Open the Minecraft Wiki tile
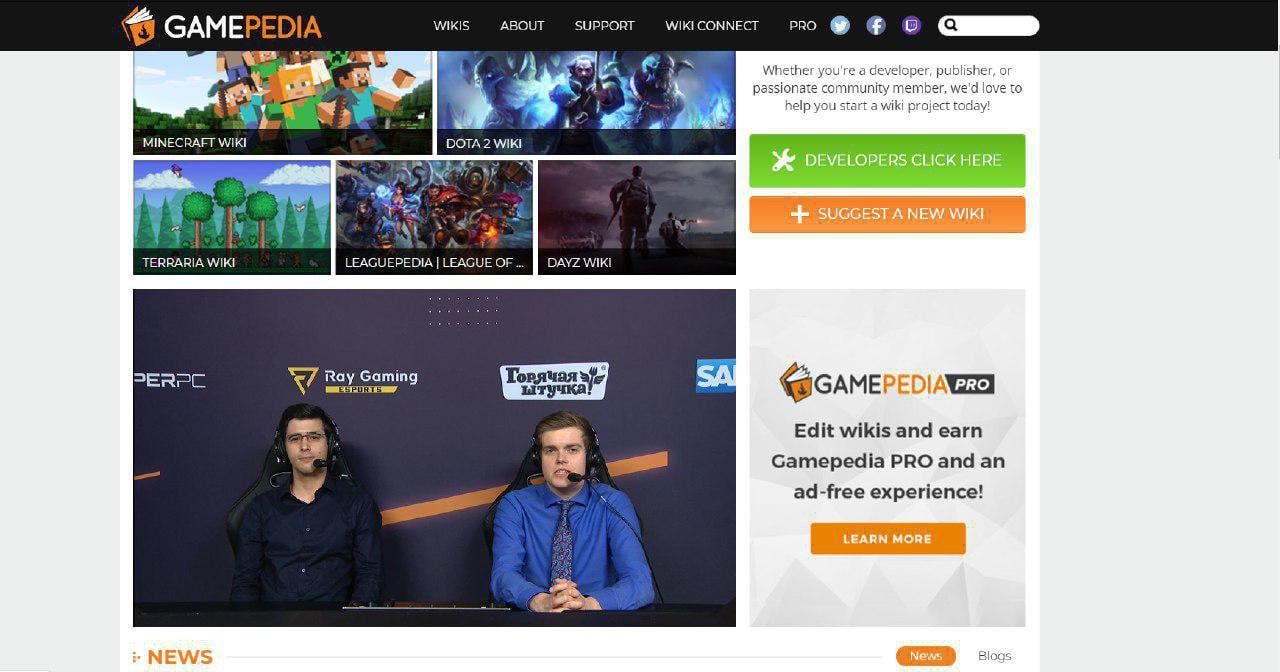Image resolution: width=1280 pixels, height=672 pixels. pos(282,103)
